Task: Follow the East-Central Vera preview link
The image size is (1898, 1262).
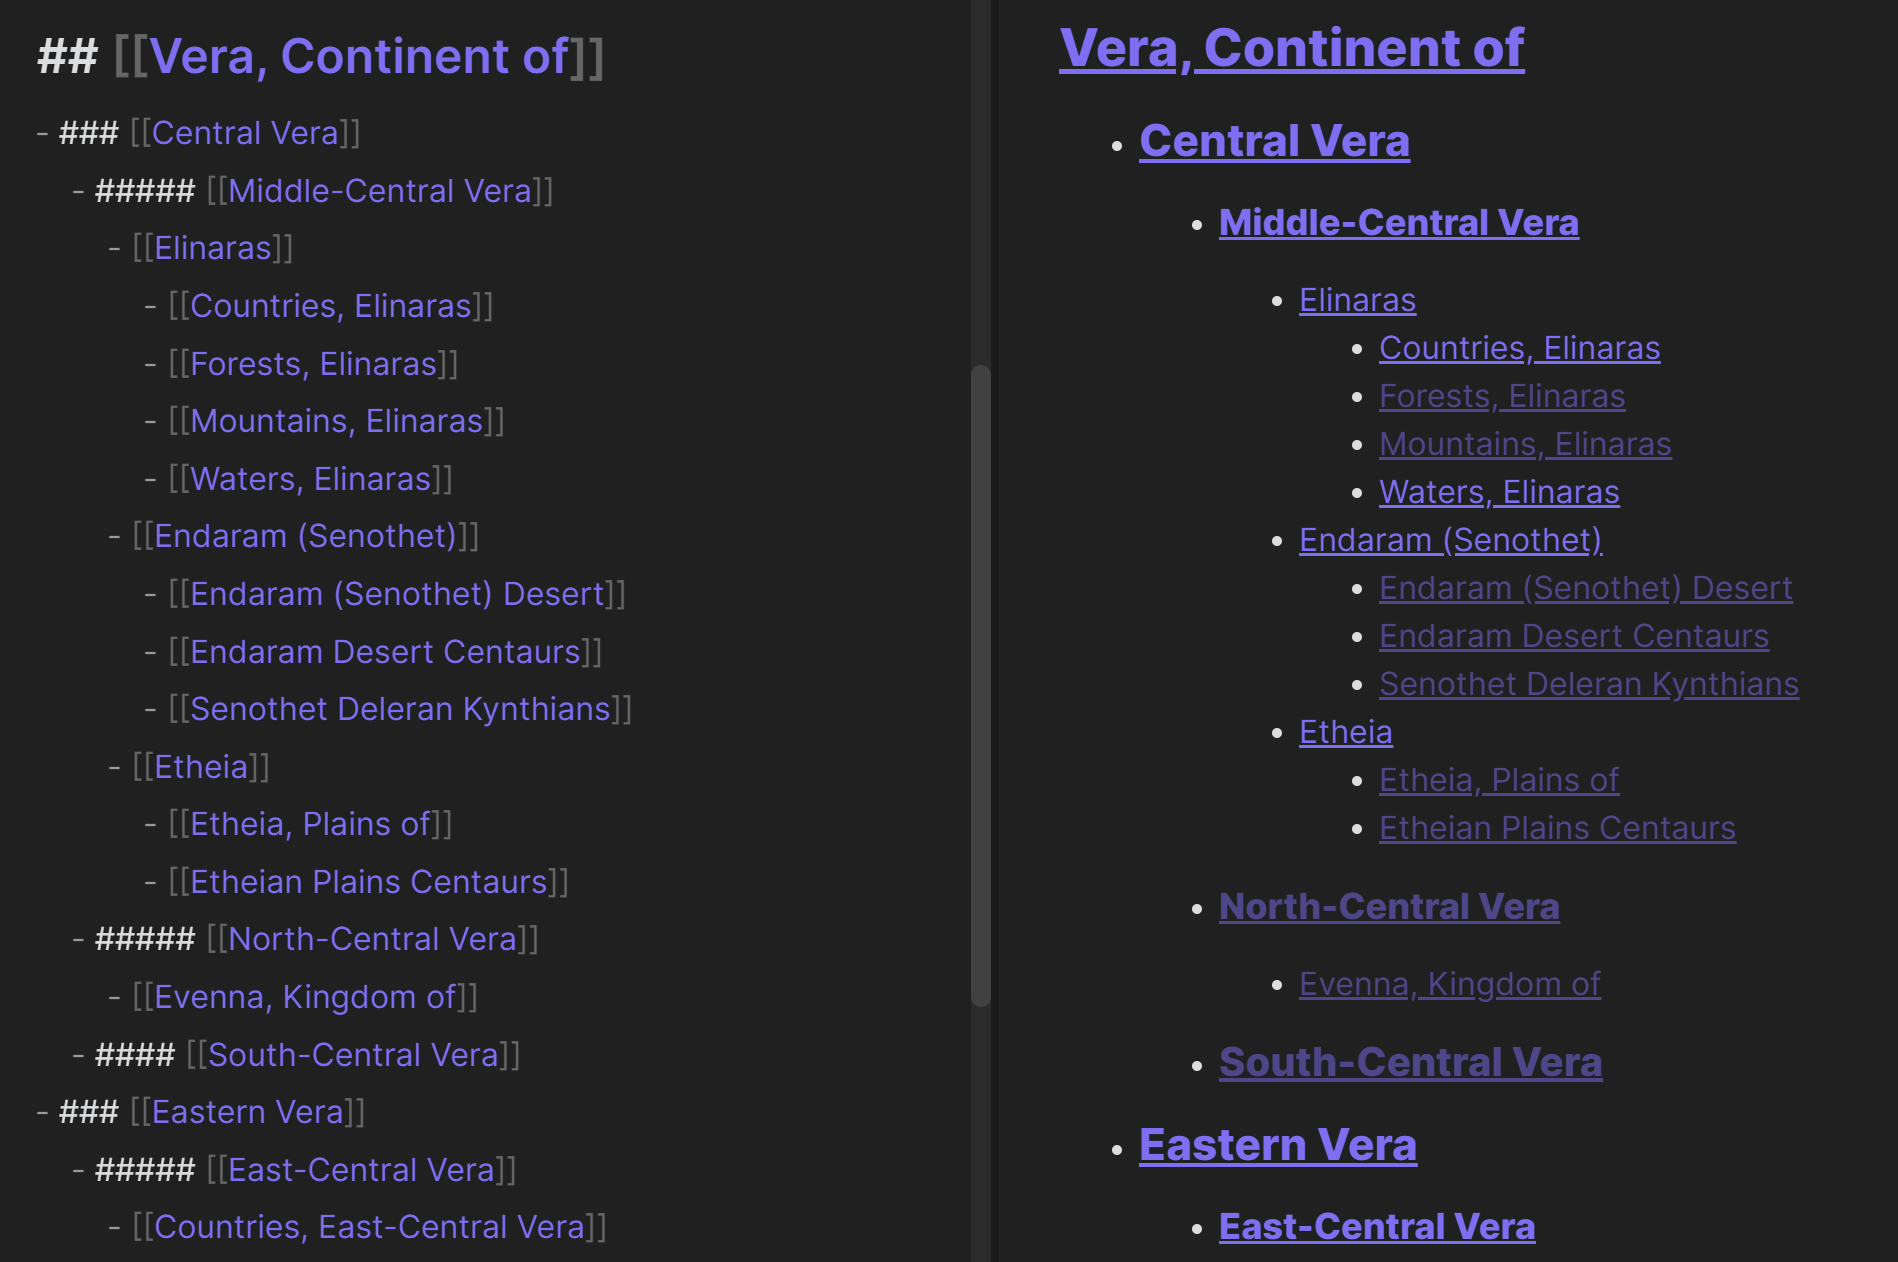Action: [x=1376, y=1227]
